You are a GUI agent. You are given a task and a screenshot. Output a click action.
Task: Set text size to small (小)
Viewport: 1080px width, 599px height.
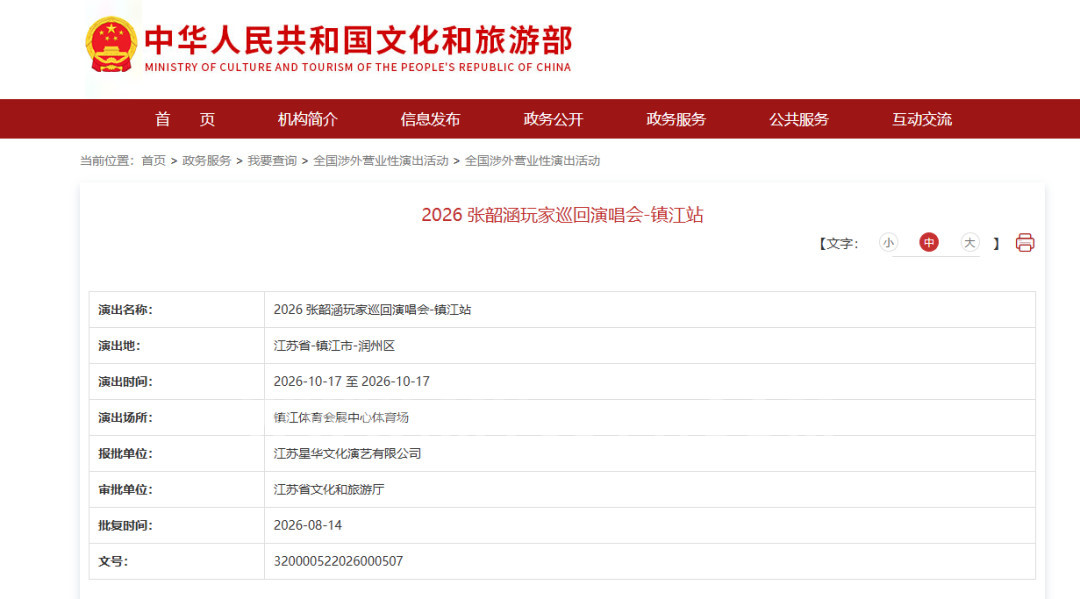click(888, 242)
